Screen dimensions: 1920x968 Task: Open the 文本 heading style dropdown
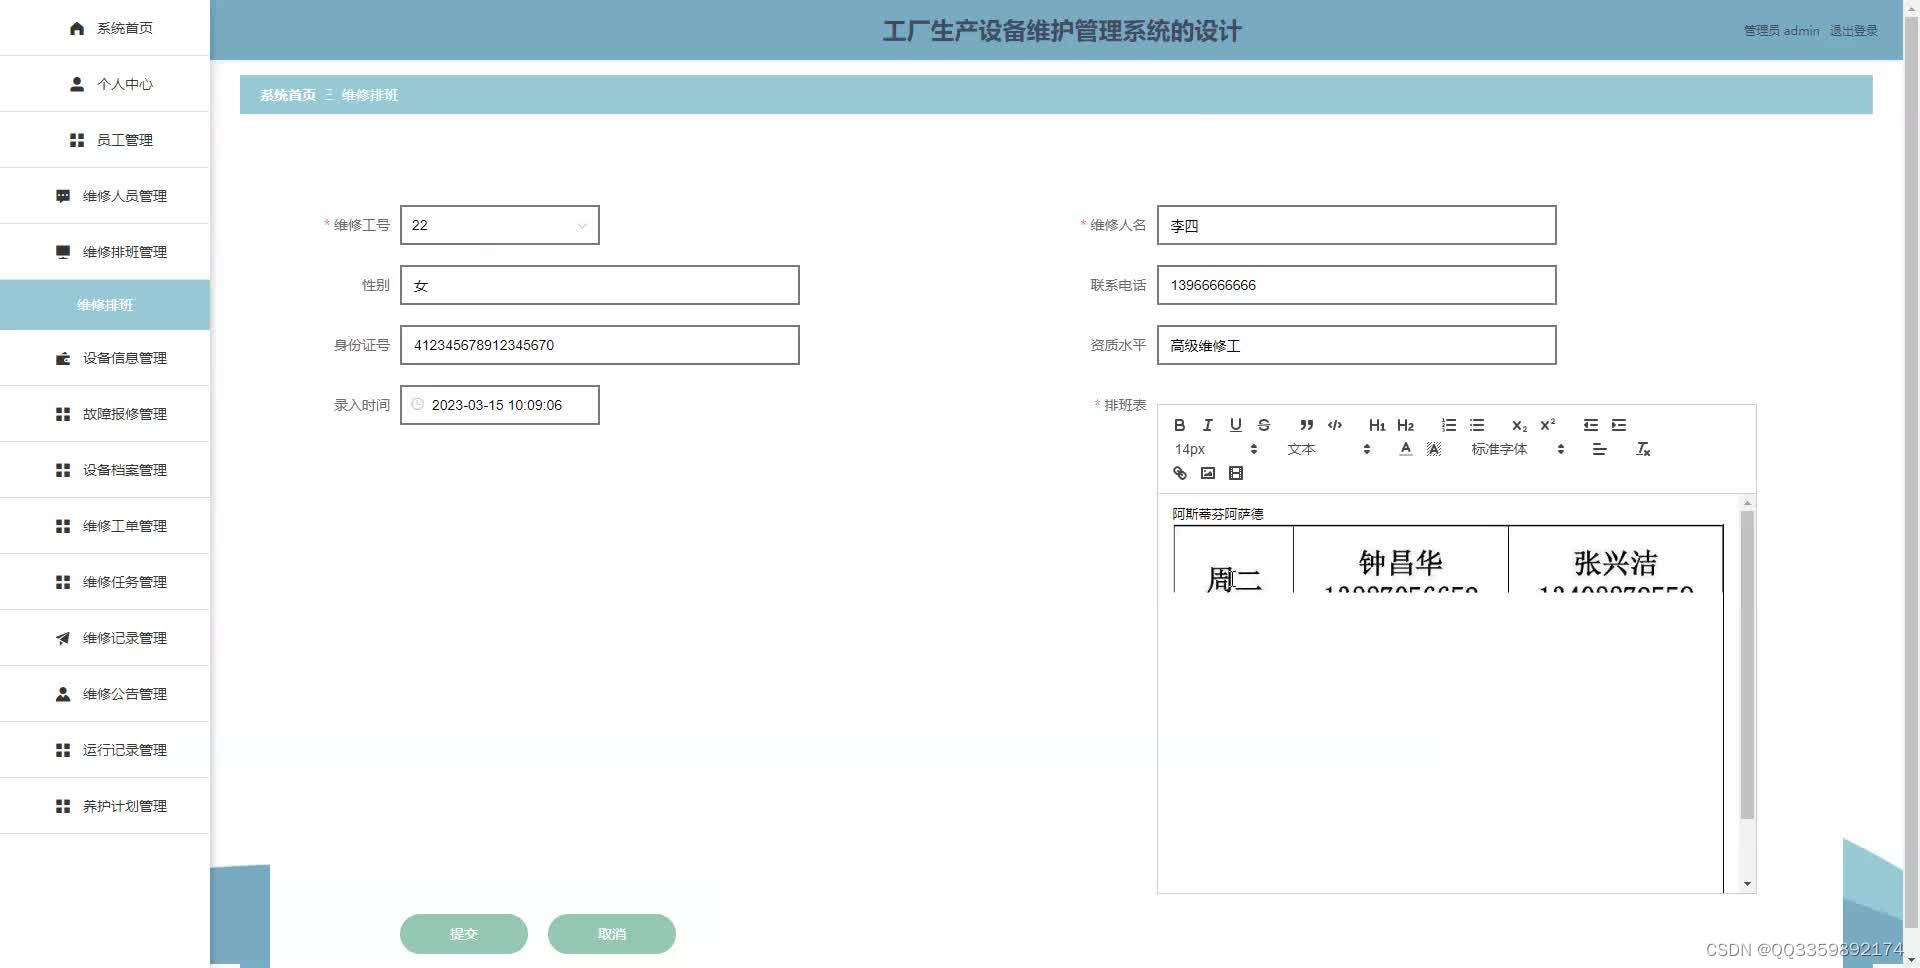tap(1328, 449)
